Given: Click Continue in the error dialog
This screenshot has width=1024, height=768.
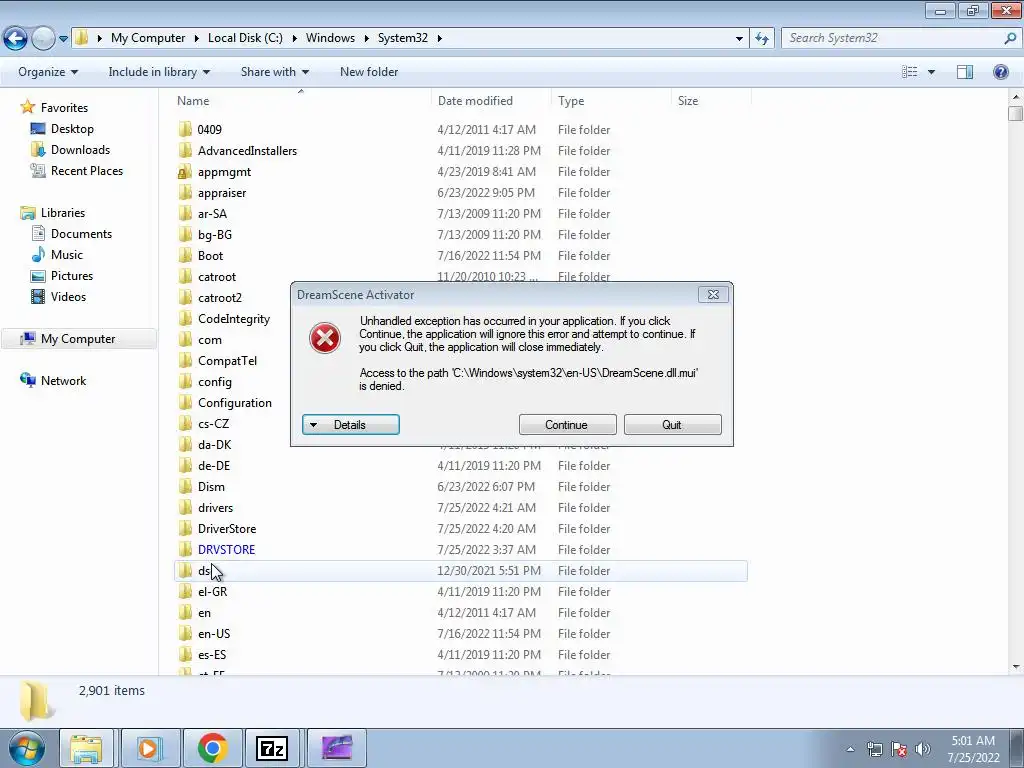Looking at the screenshot, I should (x=568, y=424).
